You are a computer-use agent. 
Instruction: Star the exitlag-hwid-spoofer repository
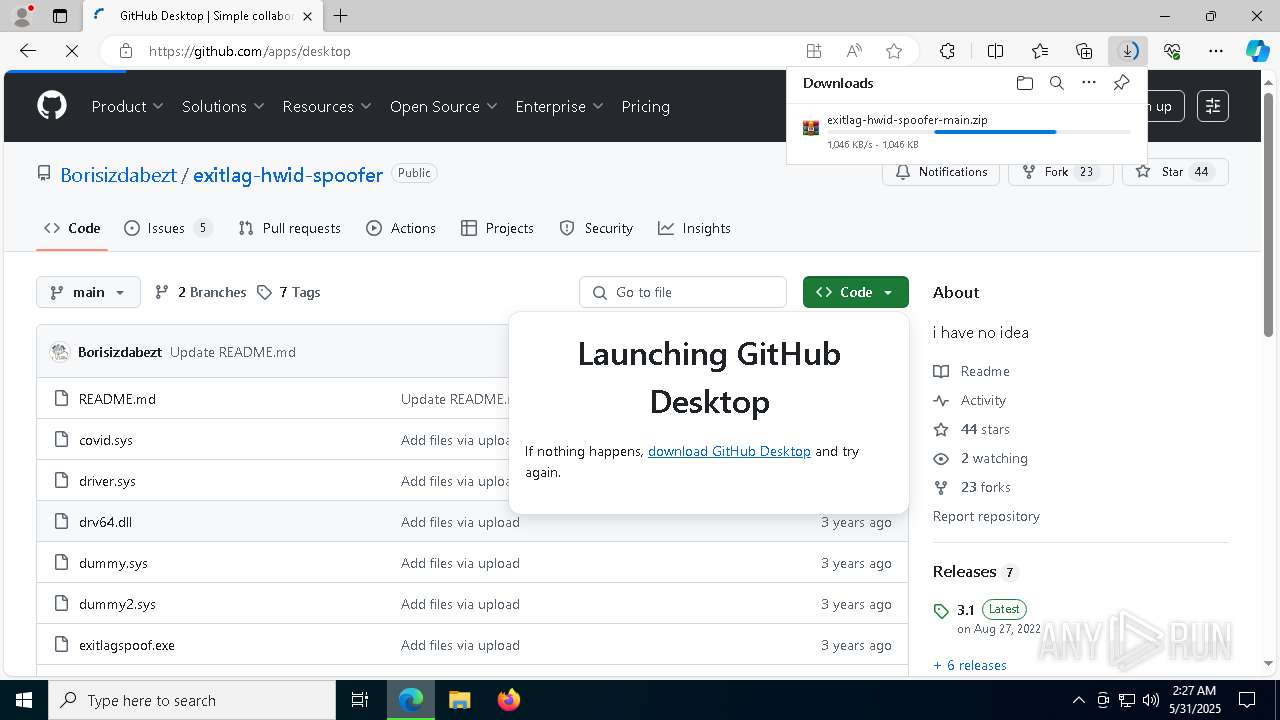[x=1175, y=172]
